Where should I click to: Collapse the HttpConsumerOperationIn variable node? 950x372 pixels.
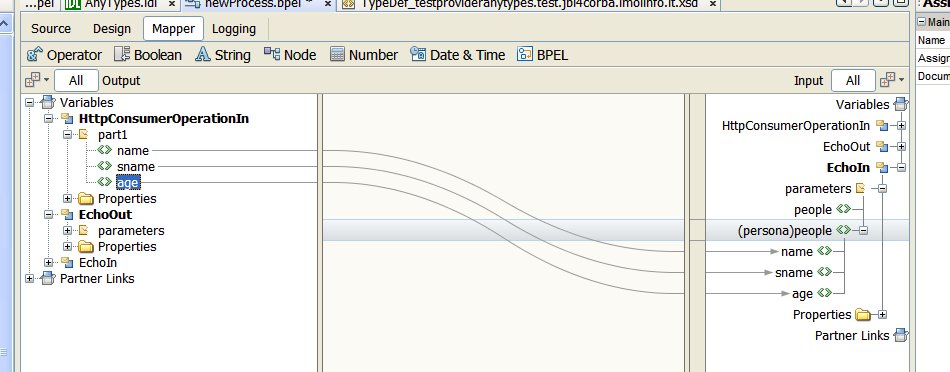tap(48, 119)
